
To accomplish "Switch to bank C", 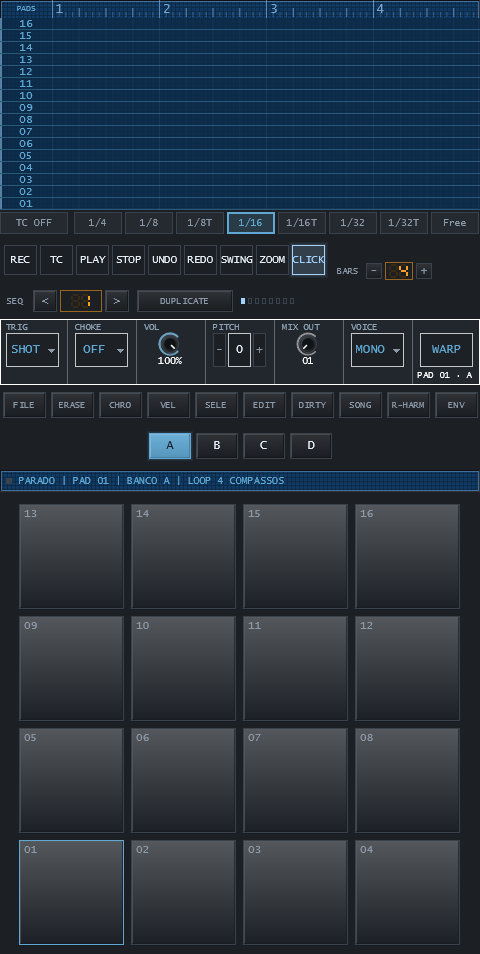I will pos(264,446).
